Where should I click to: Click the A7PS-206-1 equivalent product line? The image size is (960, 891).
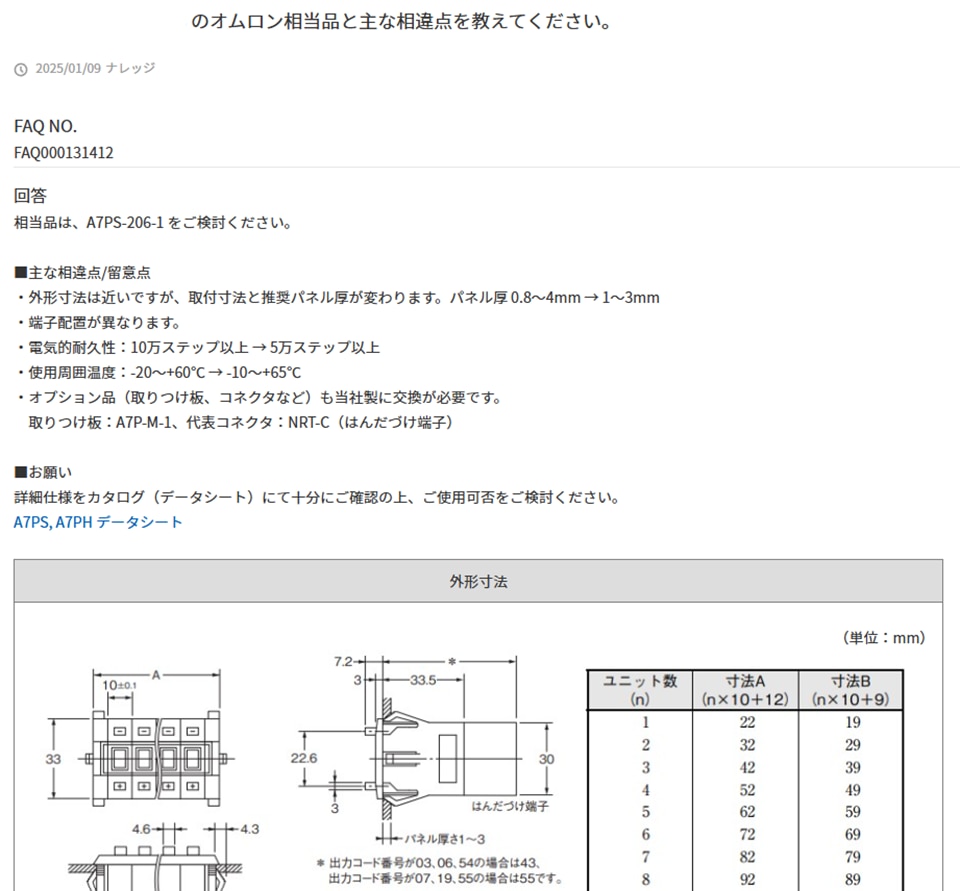pos(153,222)
